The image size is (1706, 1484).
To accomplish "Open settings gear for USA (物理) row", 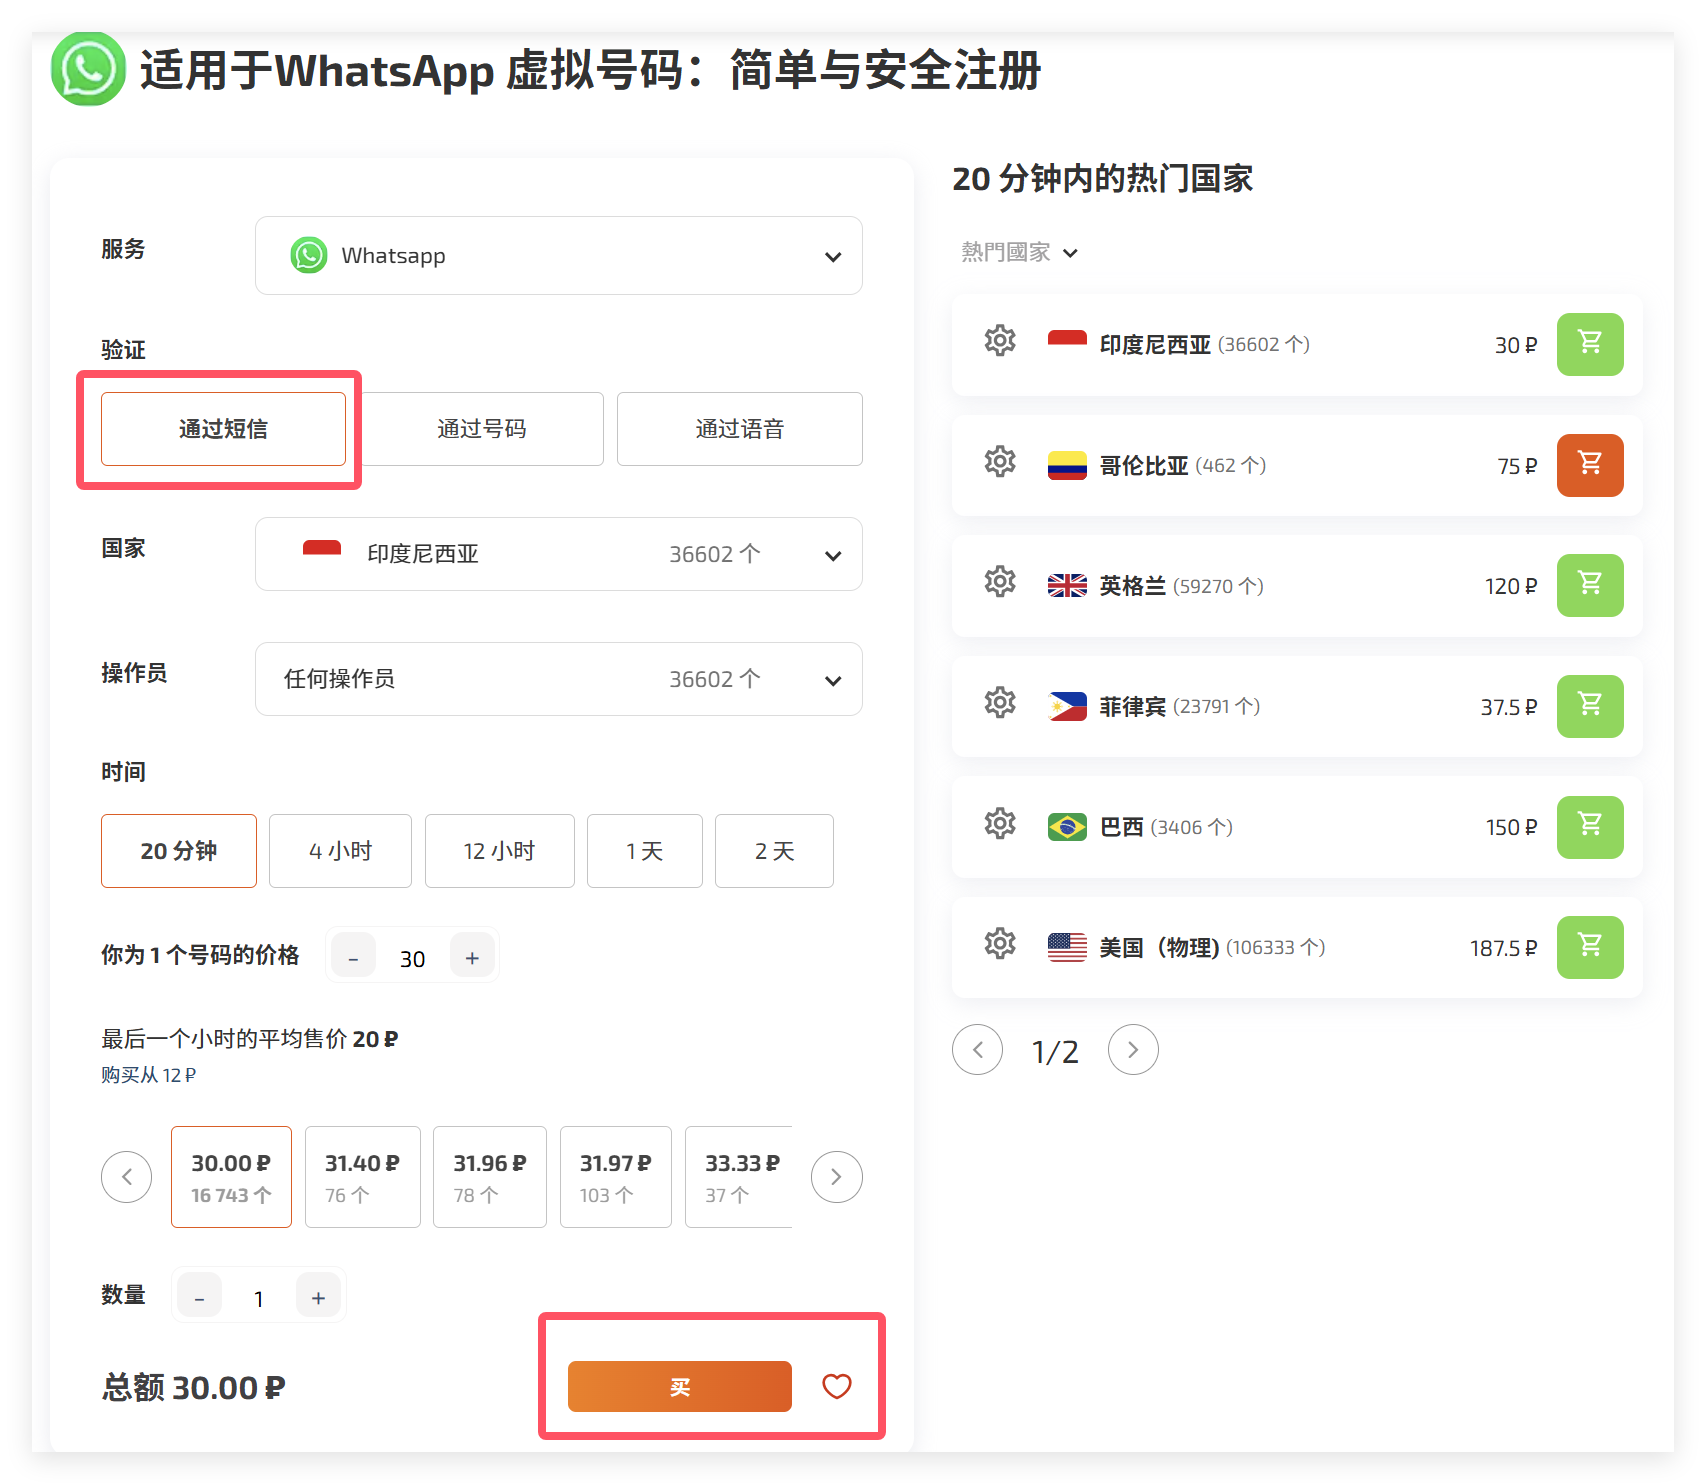I will (x=1000, y=944).
